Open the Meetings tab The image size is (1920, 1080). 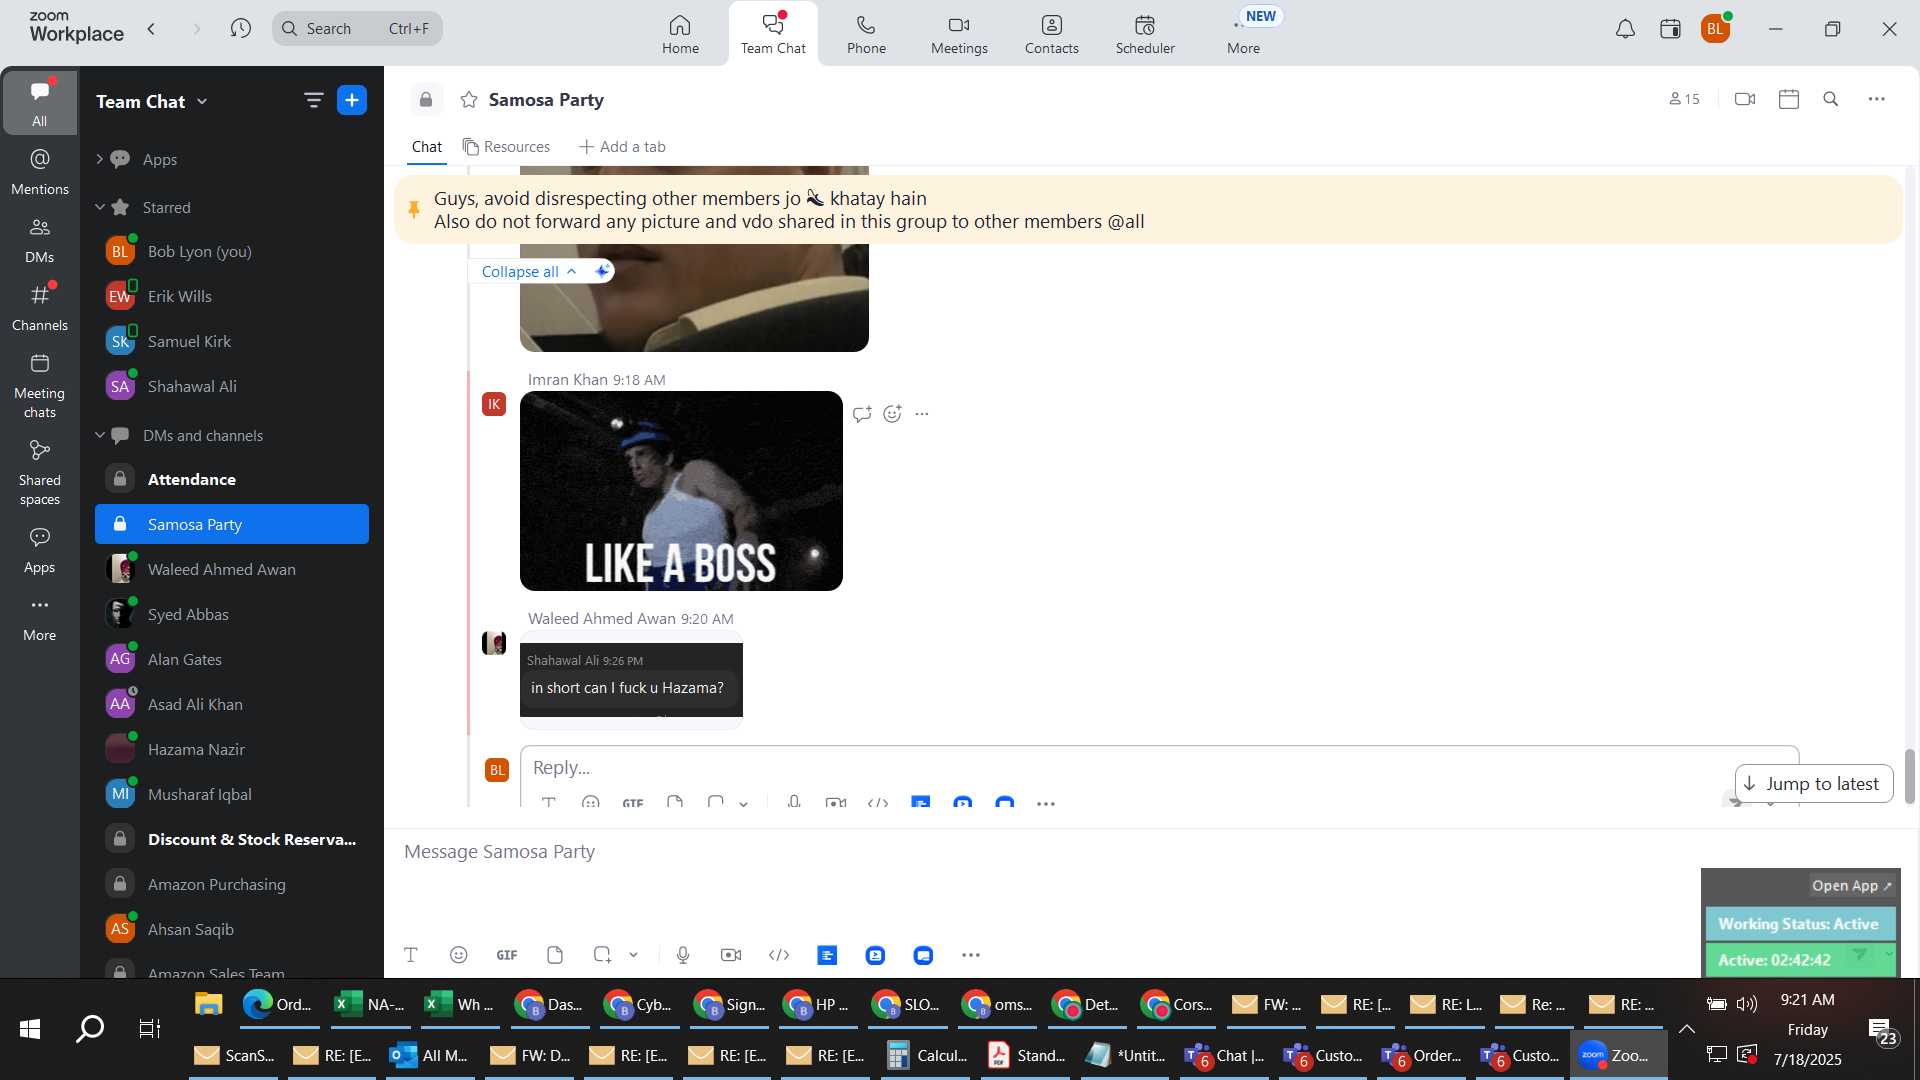[959, 34]
